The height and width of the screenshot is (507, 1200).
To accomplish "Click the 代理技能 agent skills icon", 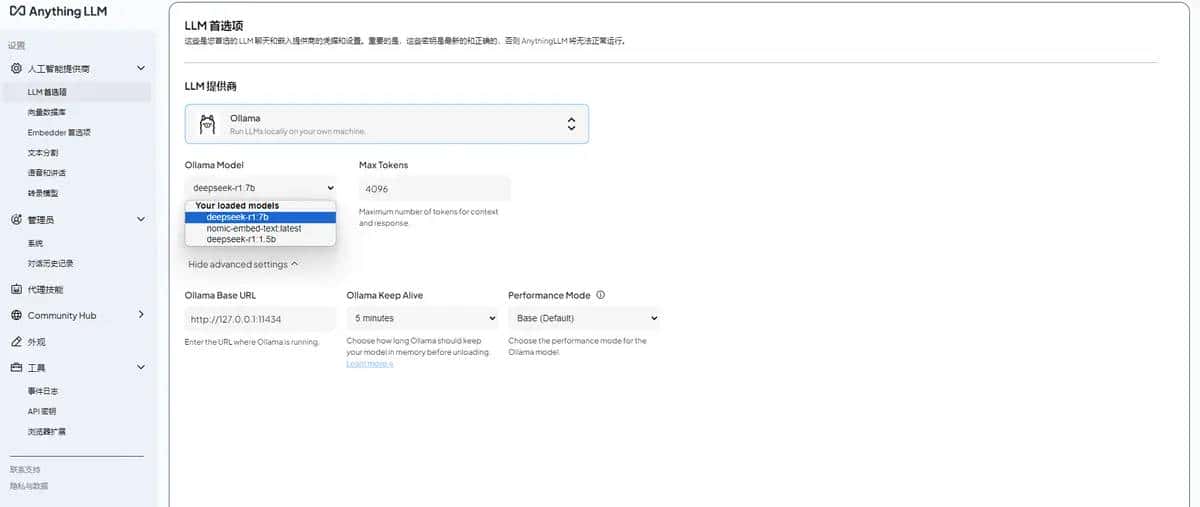I will [x=16, y=289].
